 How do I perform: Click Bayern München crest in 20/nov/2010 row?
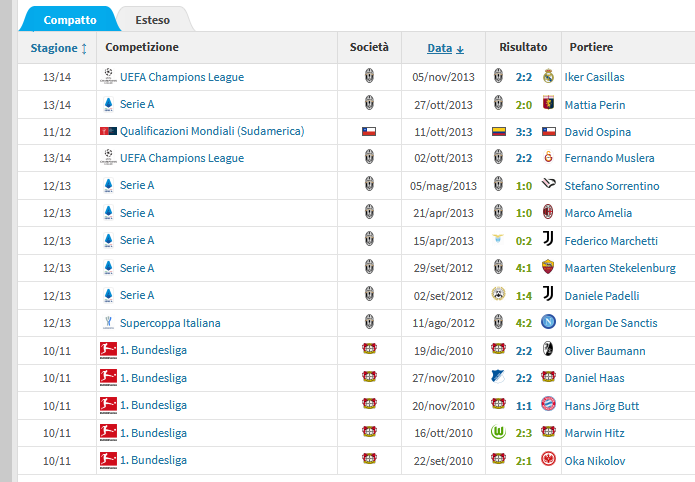tap(549, 404)
